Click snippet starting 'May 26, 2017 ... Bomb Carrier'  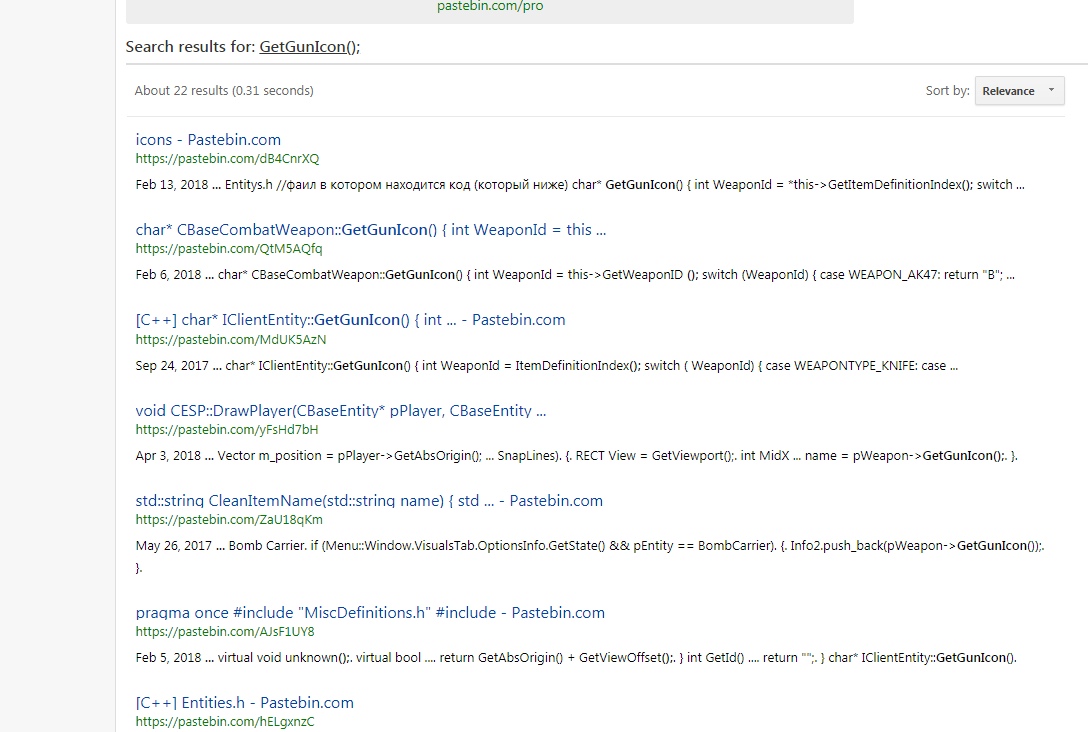tap(590, 556)
